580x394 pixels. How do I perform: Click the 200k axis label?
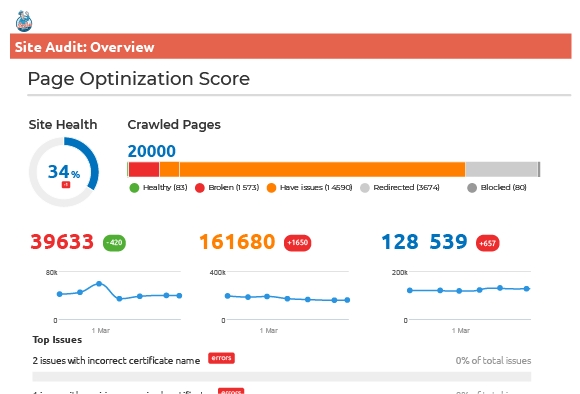[400, 273]
